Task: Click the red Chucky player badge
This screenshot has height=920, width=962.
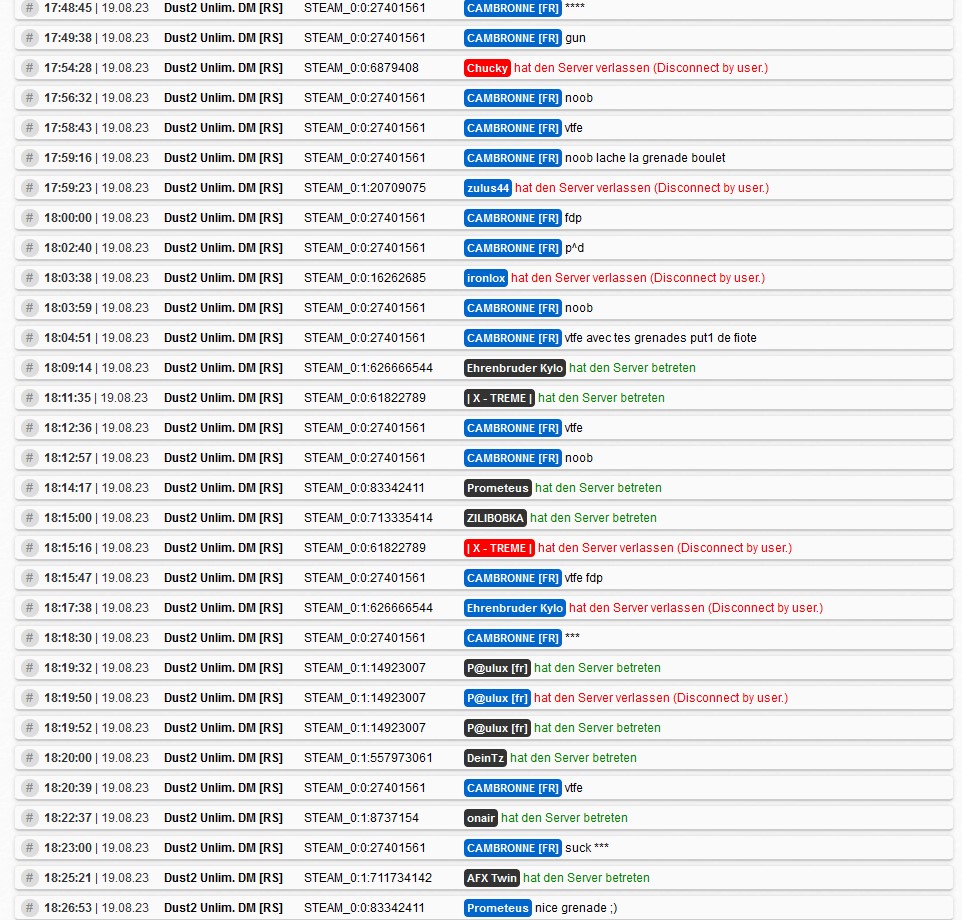Action: (x=487, y=68)
